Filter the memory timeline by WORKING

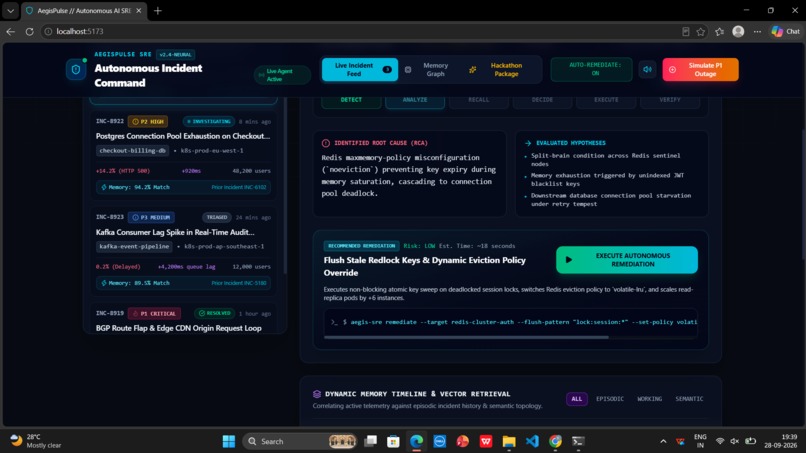pos(650,399)
